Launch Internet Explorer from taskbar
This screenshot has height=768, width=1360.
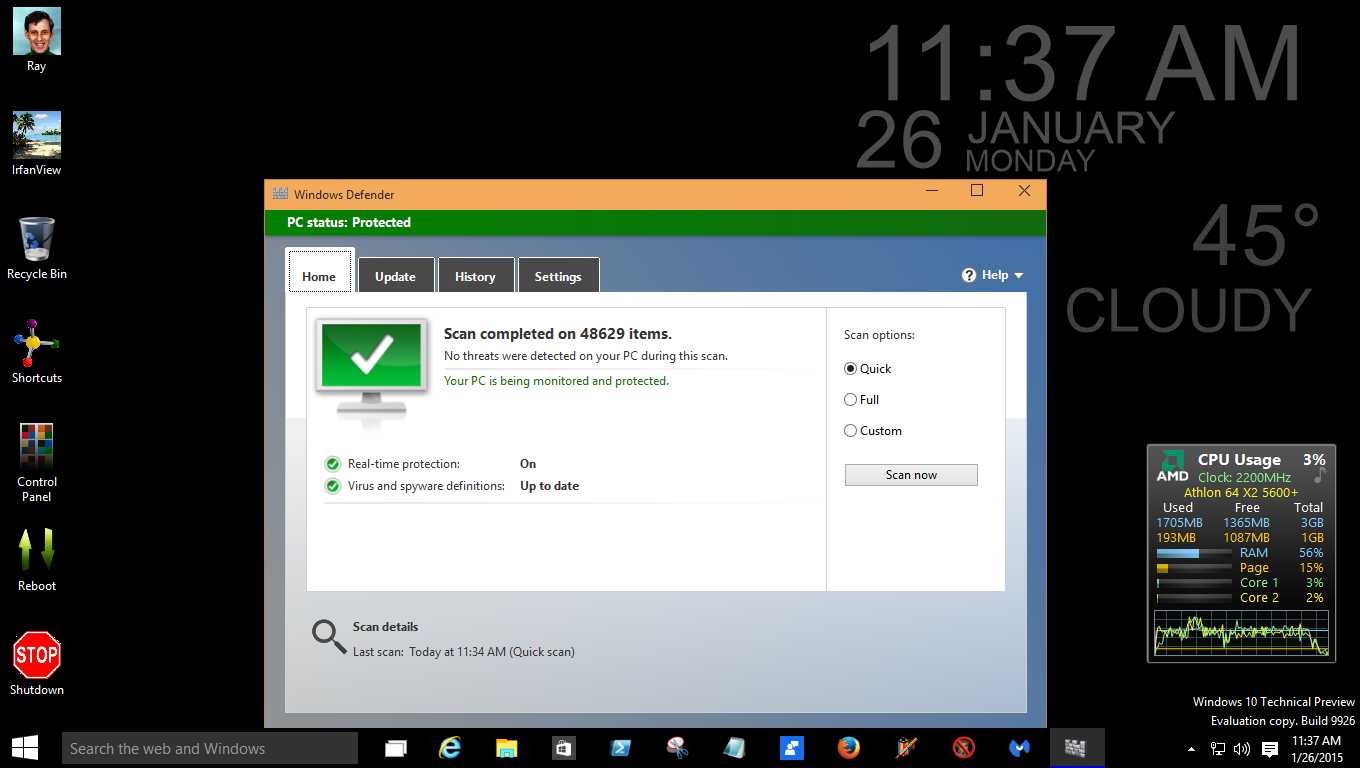point(451,748)
